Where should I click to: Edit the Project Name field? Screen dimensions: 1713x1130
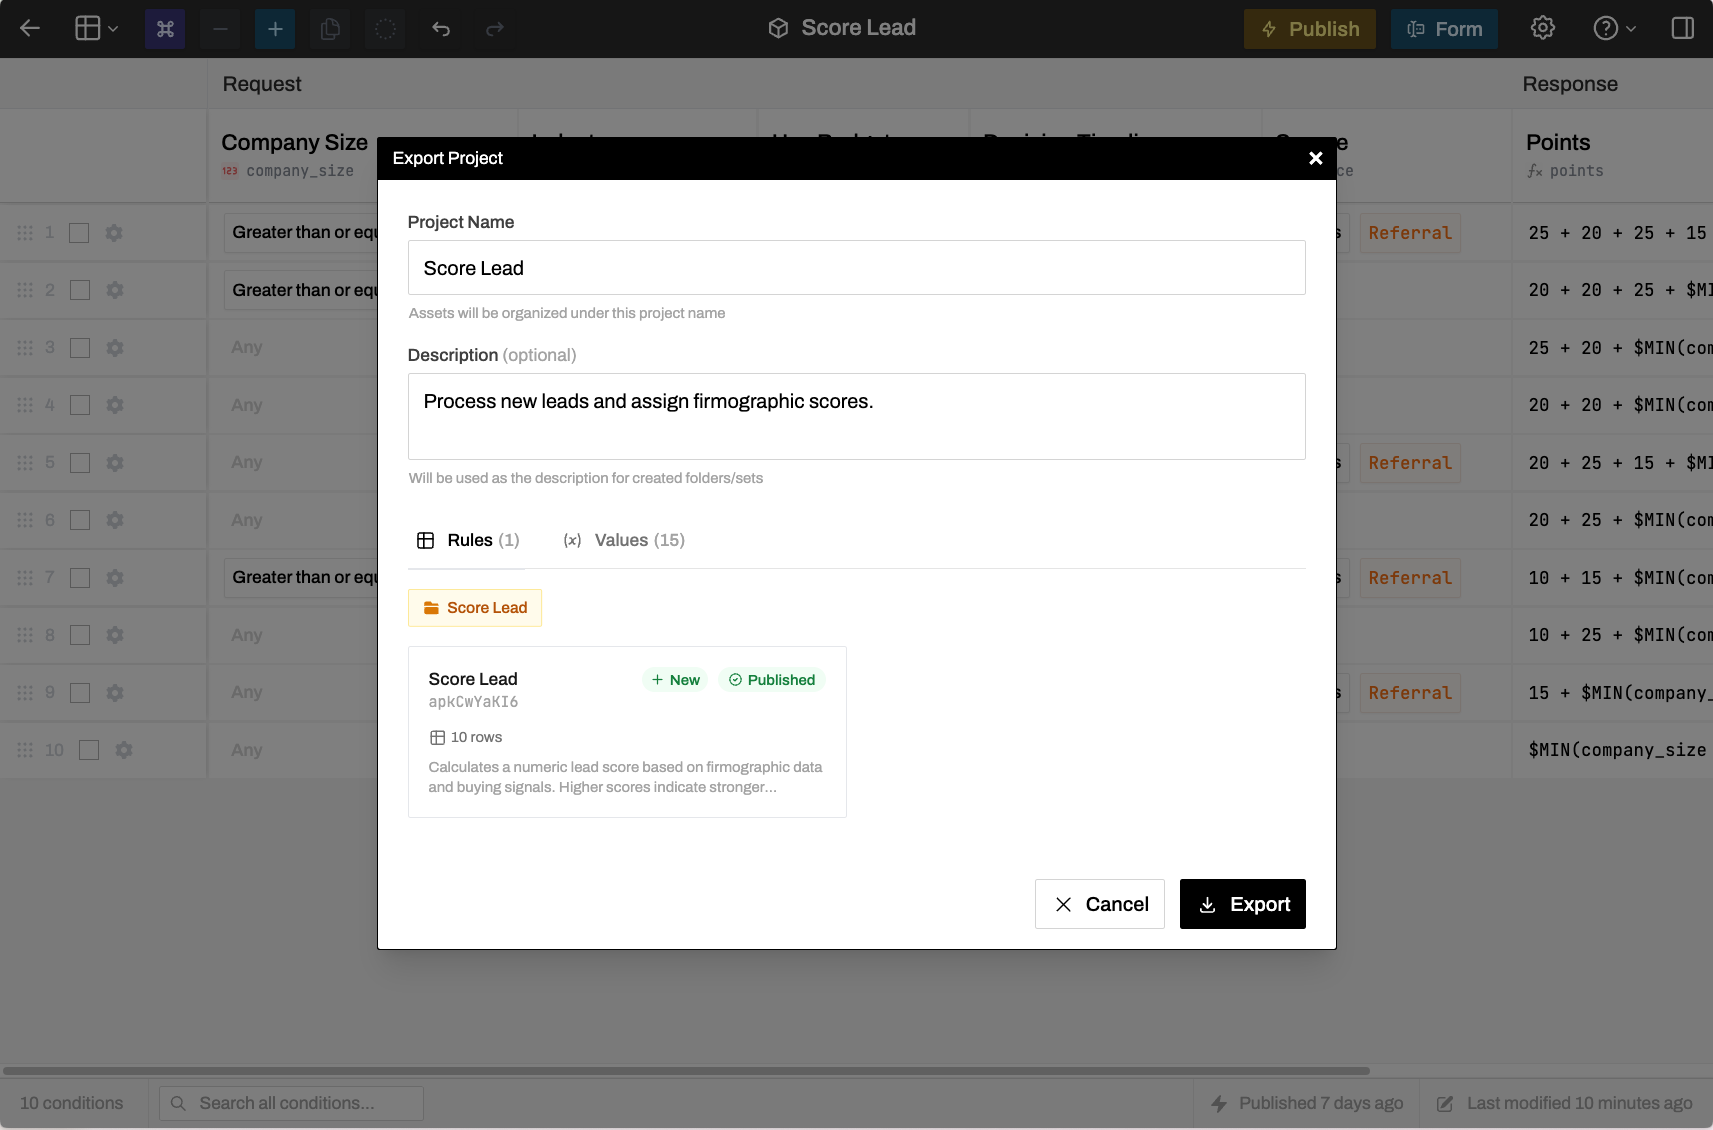(856, 268)
